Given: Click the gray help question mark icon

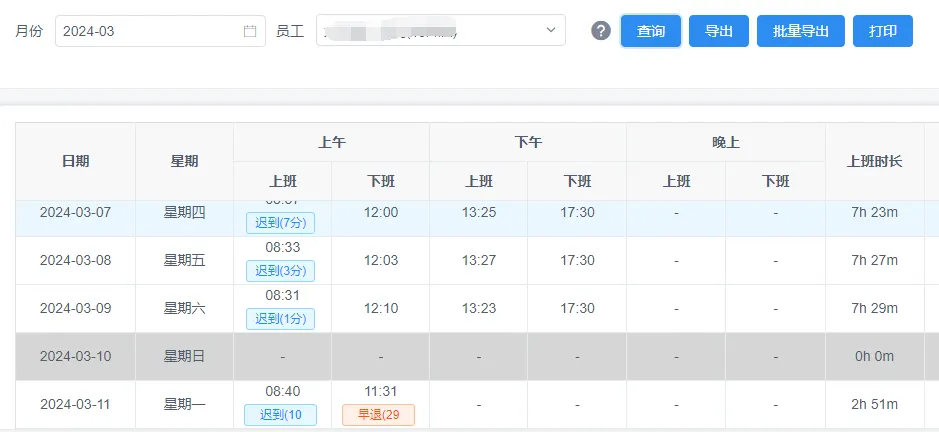Looking at the screenshot, I should point(600,31).
